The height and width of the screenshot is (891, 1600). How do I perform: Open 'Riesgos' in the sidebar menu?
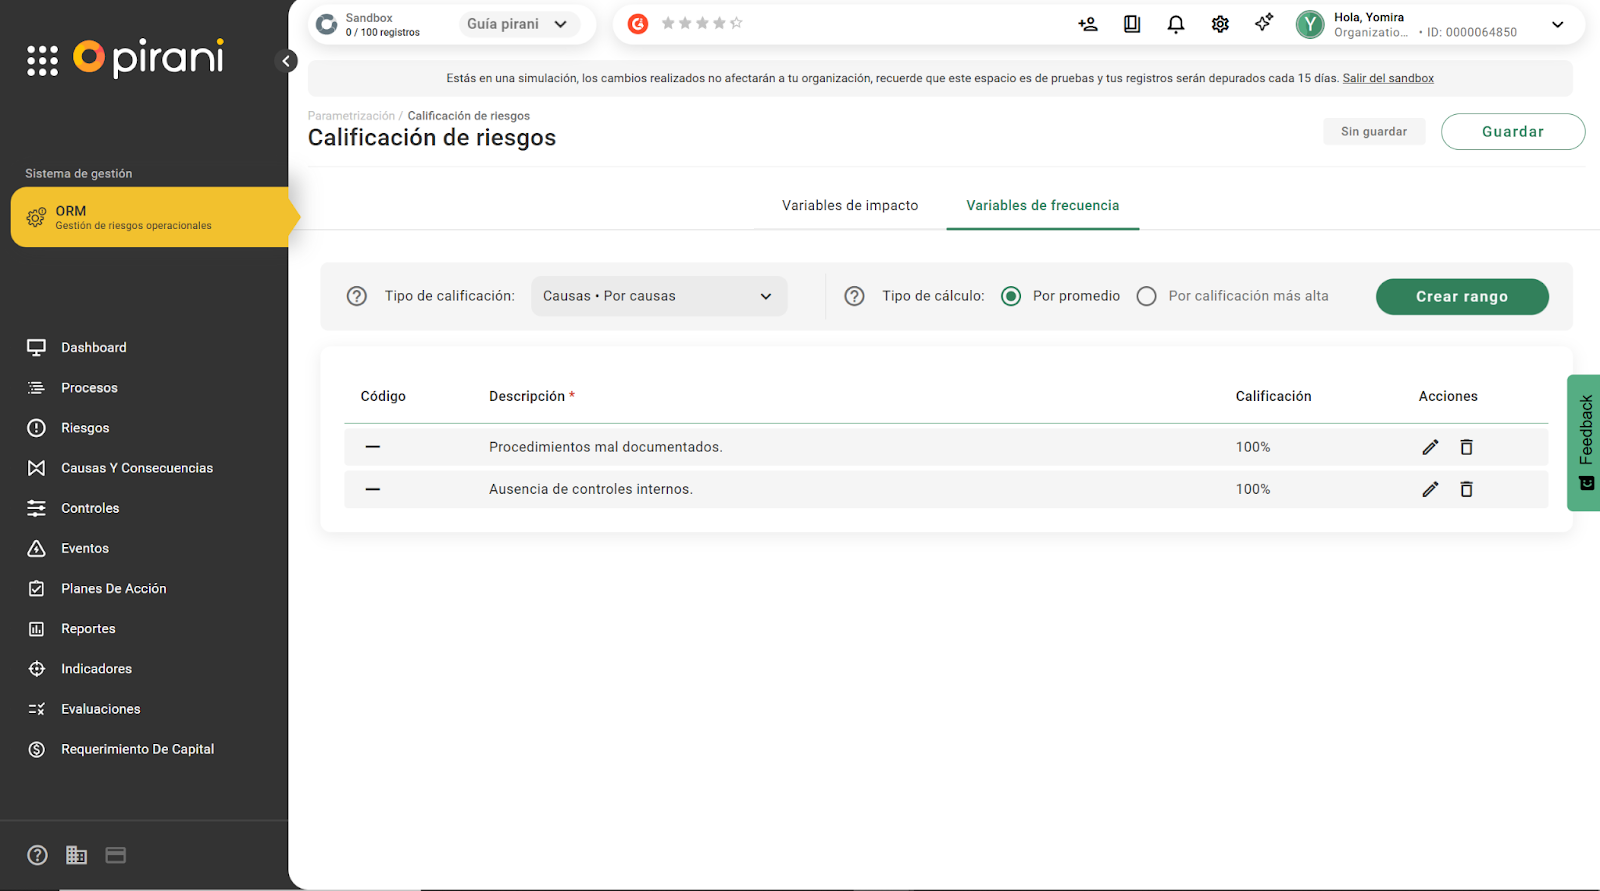click(85, 428)
